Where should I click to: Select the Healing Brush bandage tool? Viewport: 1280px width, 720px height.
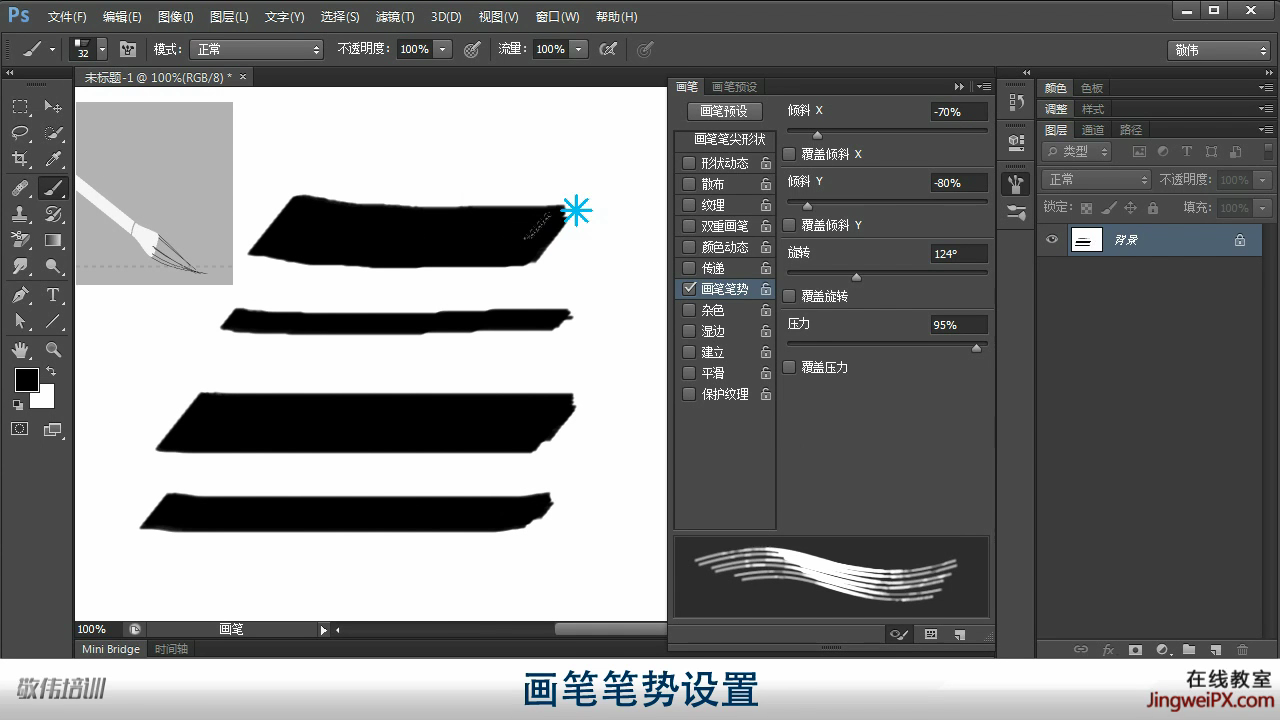tap(21, 188)
